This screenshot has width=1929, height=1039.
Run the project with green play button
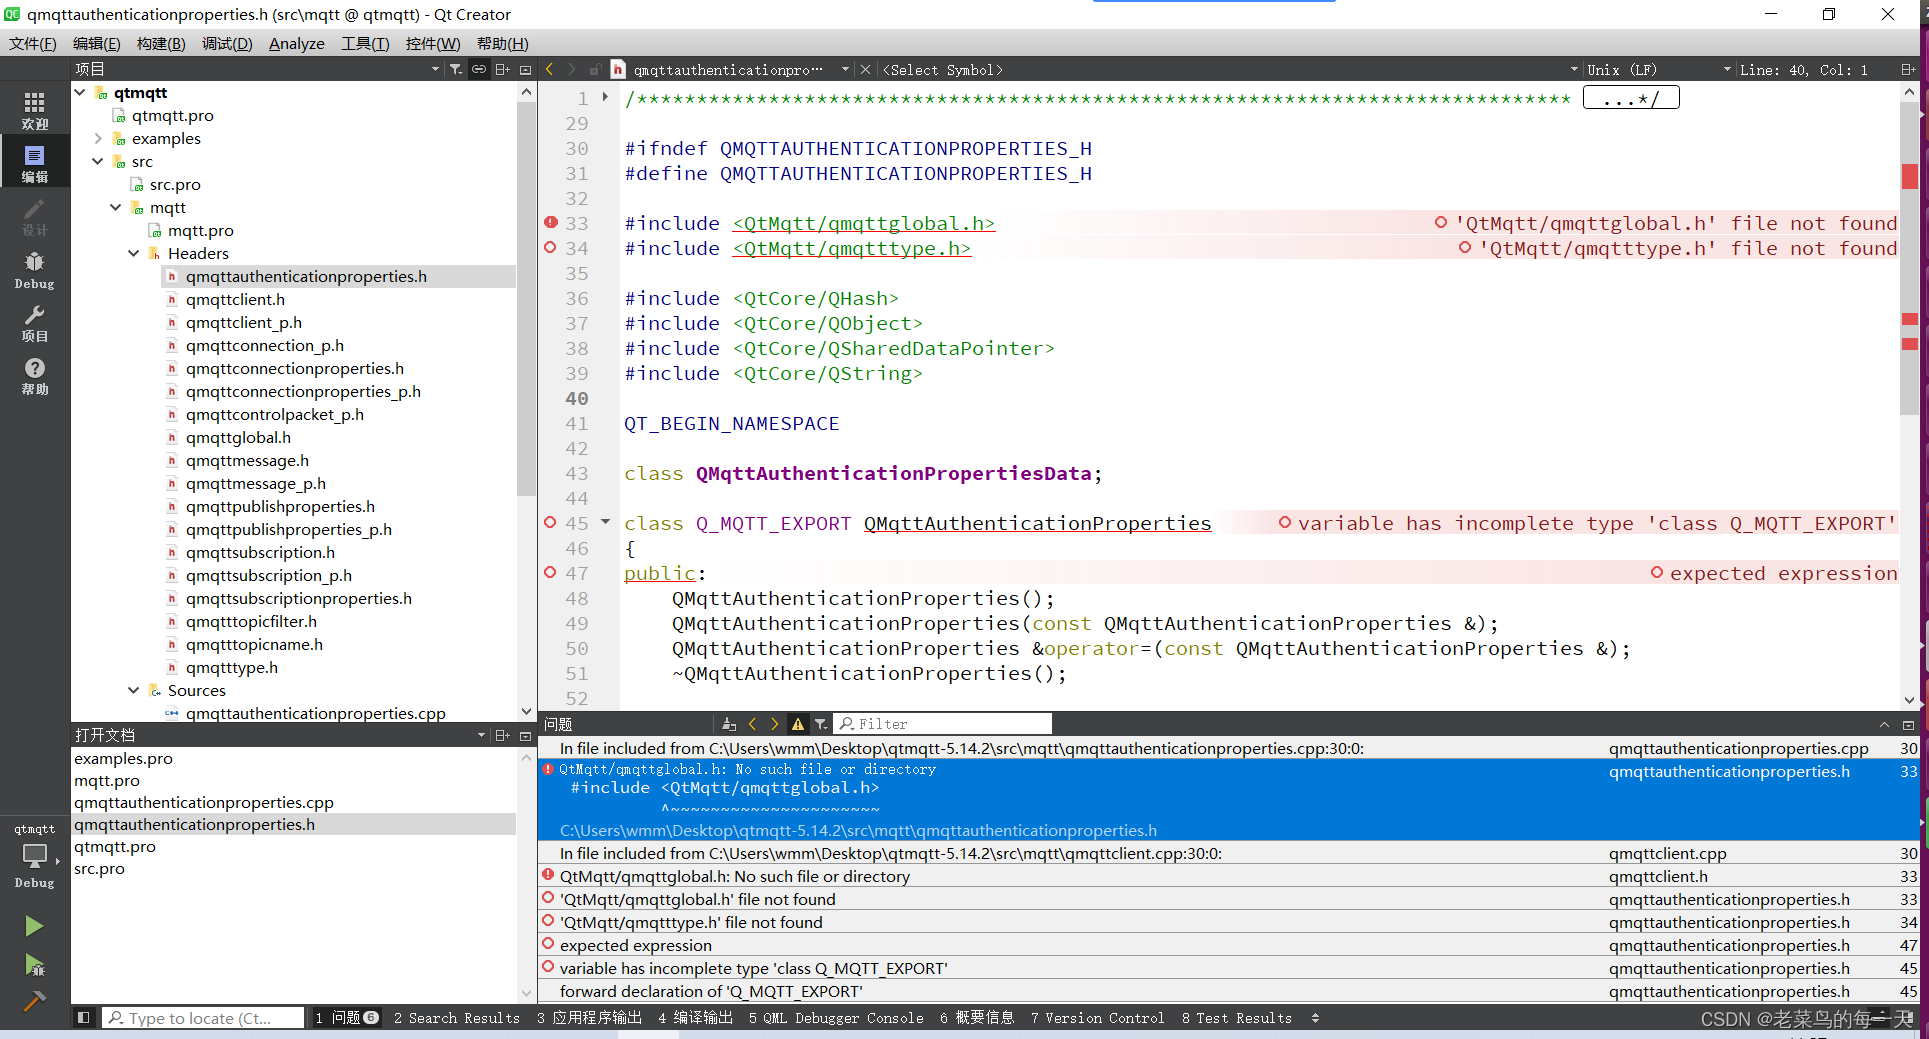coord(34,926)
